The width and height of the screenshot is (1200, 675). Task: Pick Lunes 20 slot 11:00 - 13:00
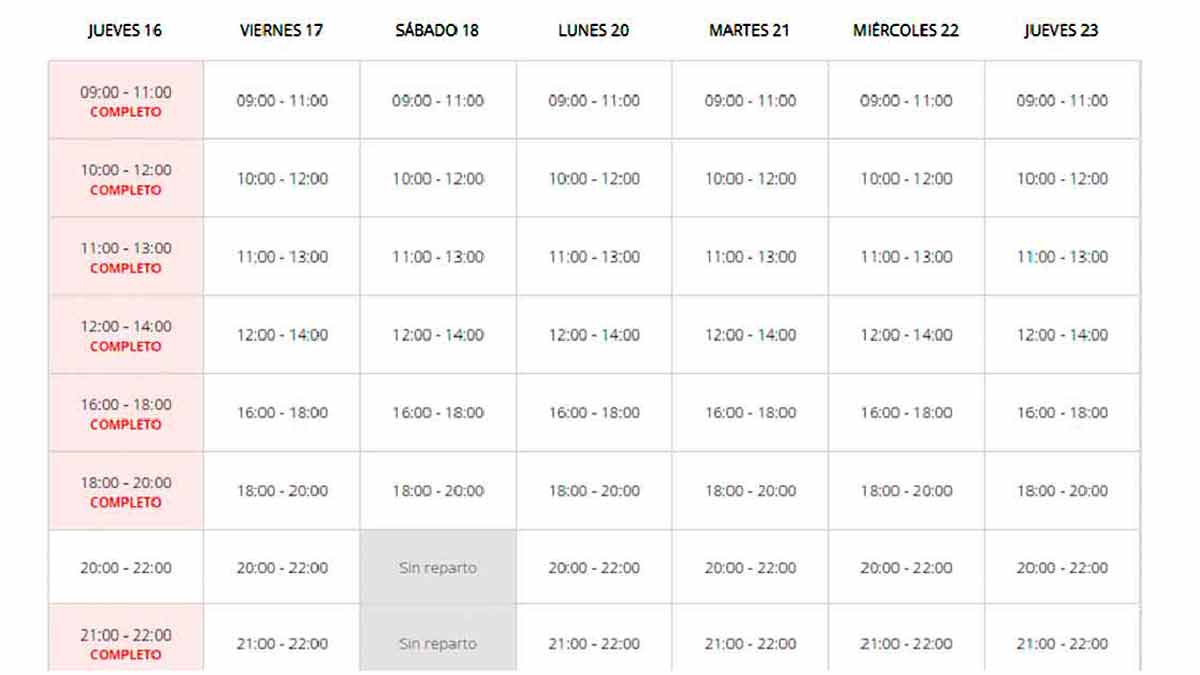(594, 256)
